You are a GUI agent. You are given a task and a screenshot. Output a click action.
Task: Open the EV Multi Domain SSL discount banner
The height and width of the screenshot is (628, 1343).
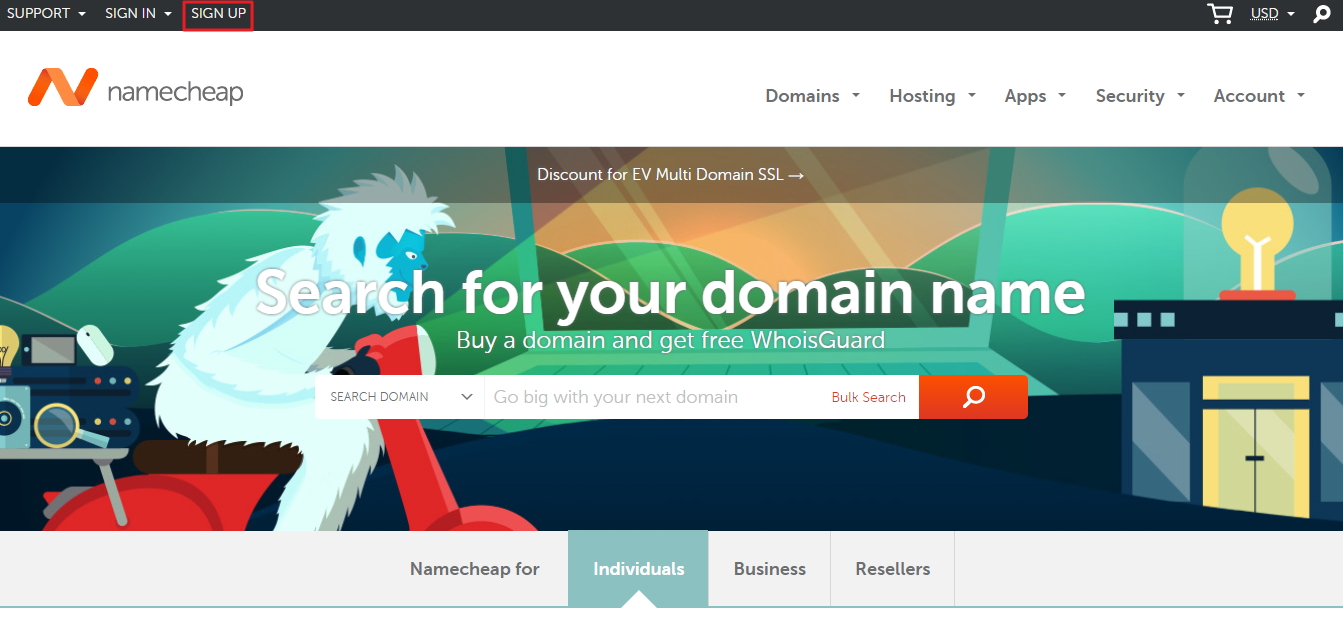(x=671, y=174)
